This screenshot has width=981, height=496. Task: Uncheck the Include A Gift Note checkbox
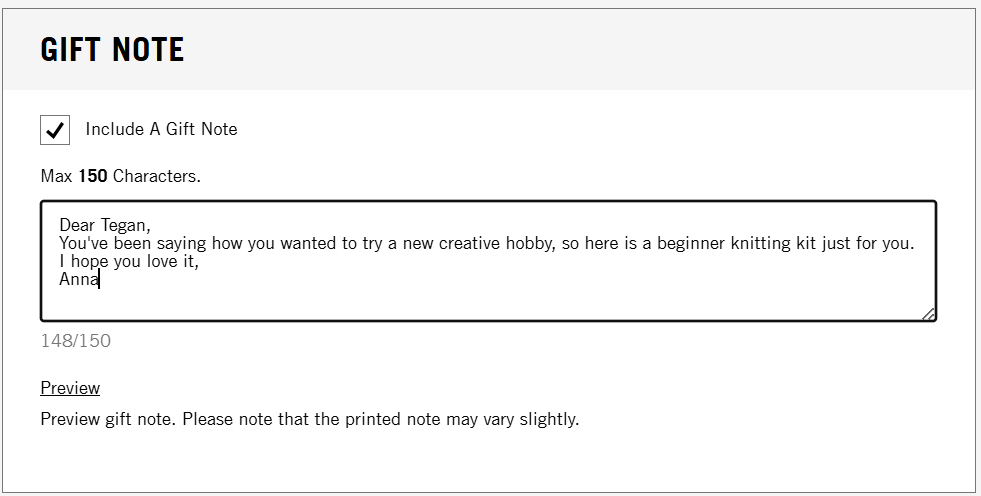pos(55,130)
